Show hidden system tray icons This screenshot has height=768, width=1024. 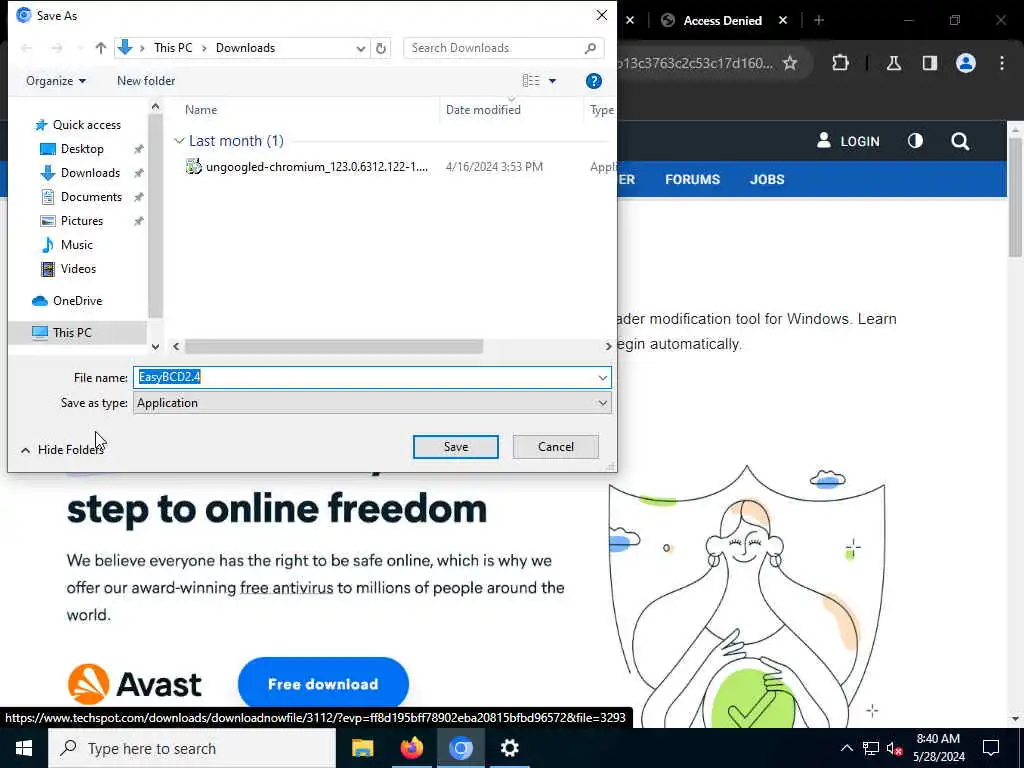point(846,748)
